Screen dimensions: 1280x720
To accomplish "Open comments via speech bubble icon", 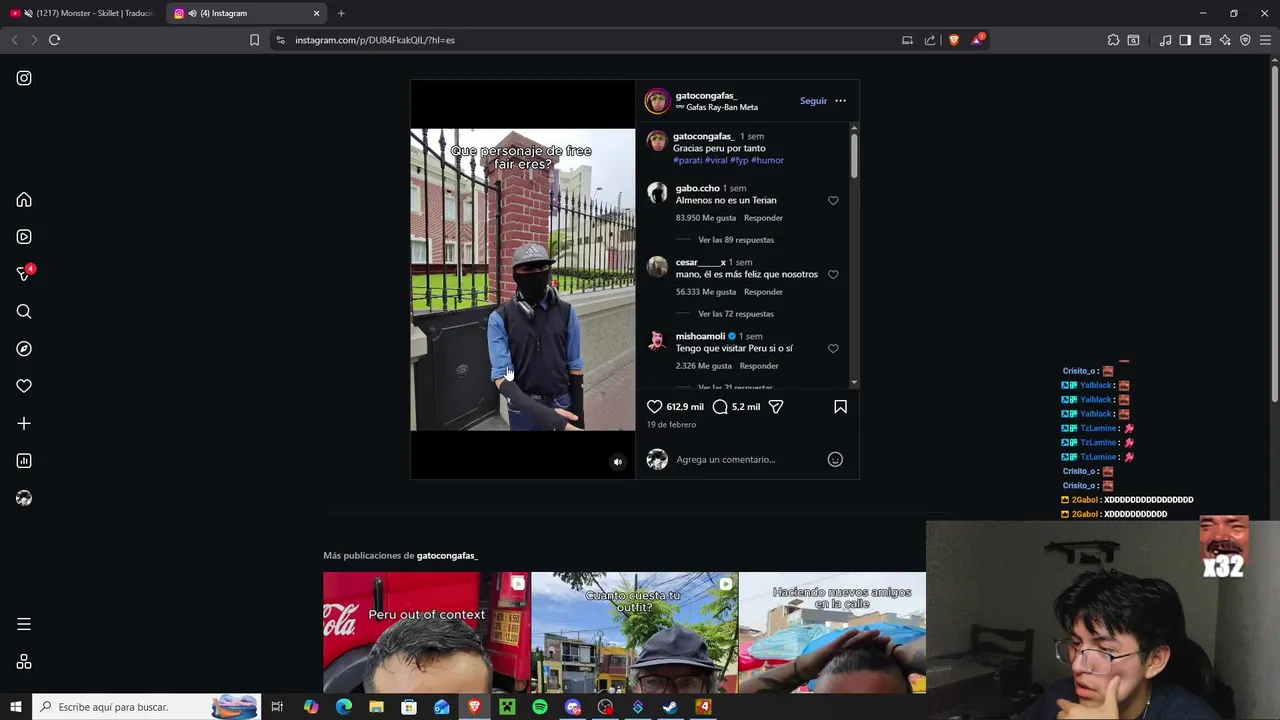I will 720,407.
